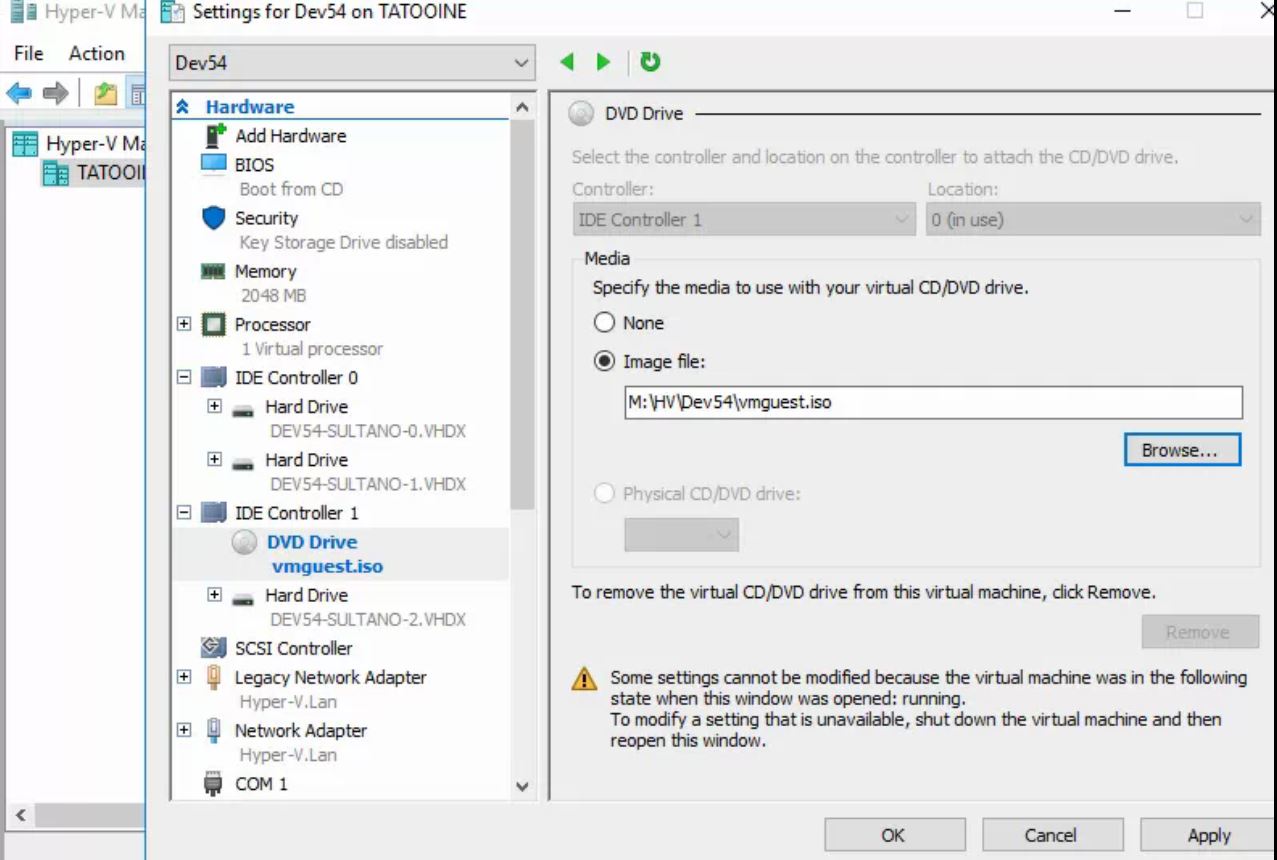Click the folder icon in Hyper-V Manager toolbar
This screenshot has height=860, width=1277.
106,94
